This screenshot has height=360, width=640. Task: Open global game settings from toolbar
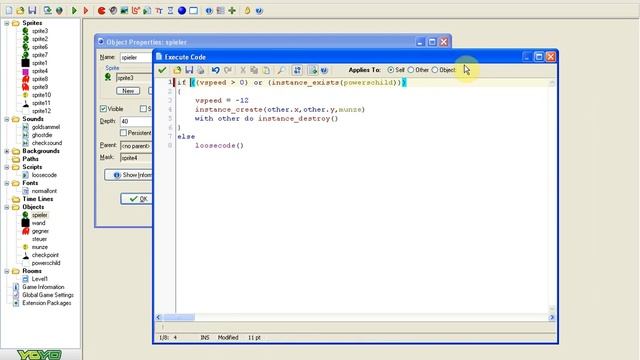click(220, 11)
